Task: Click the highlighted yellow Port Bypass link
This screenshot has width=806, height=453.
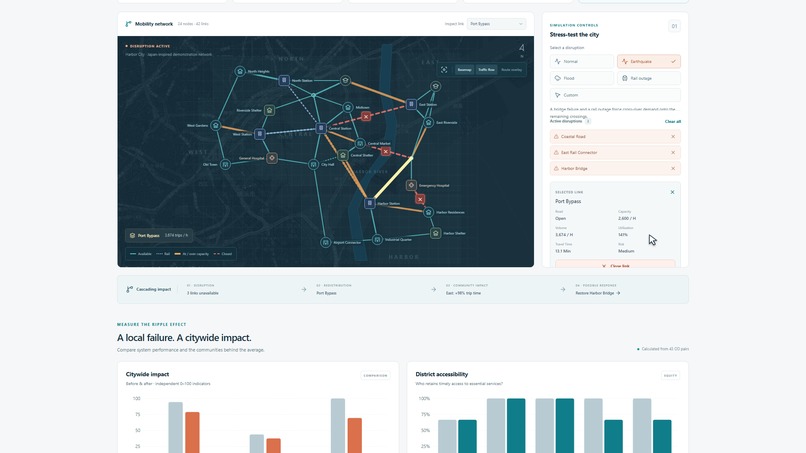Action: point(392,178)
